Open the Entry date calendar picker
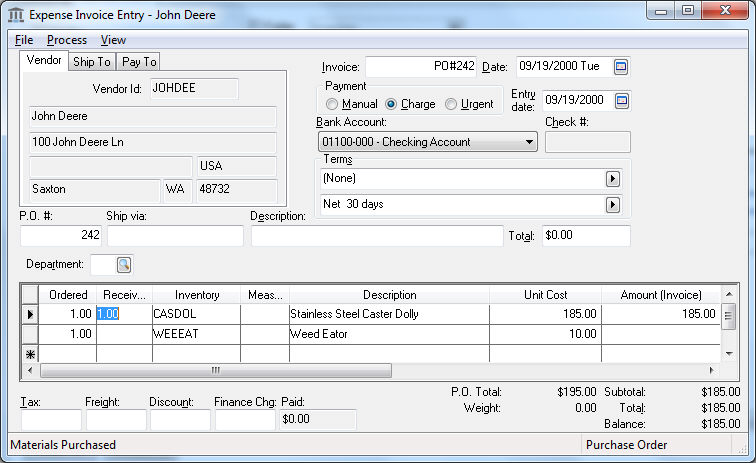Screen dimensions: 756x463 coord(621,101)
